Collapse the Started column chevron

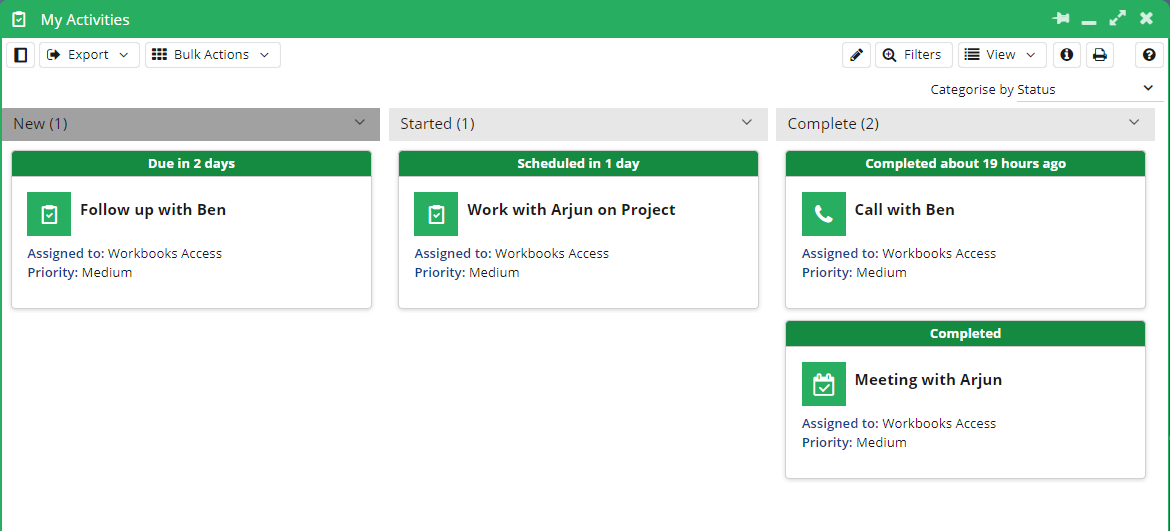pos(747,122)
